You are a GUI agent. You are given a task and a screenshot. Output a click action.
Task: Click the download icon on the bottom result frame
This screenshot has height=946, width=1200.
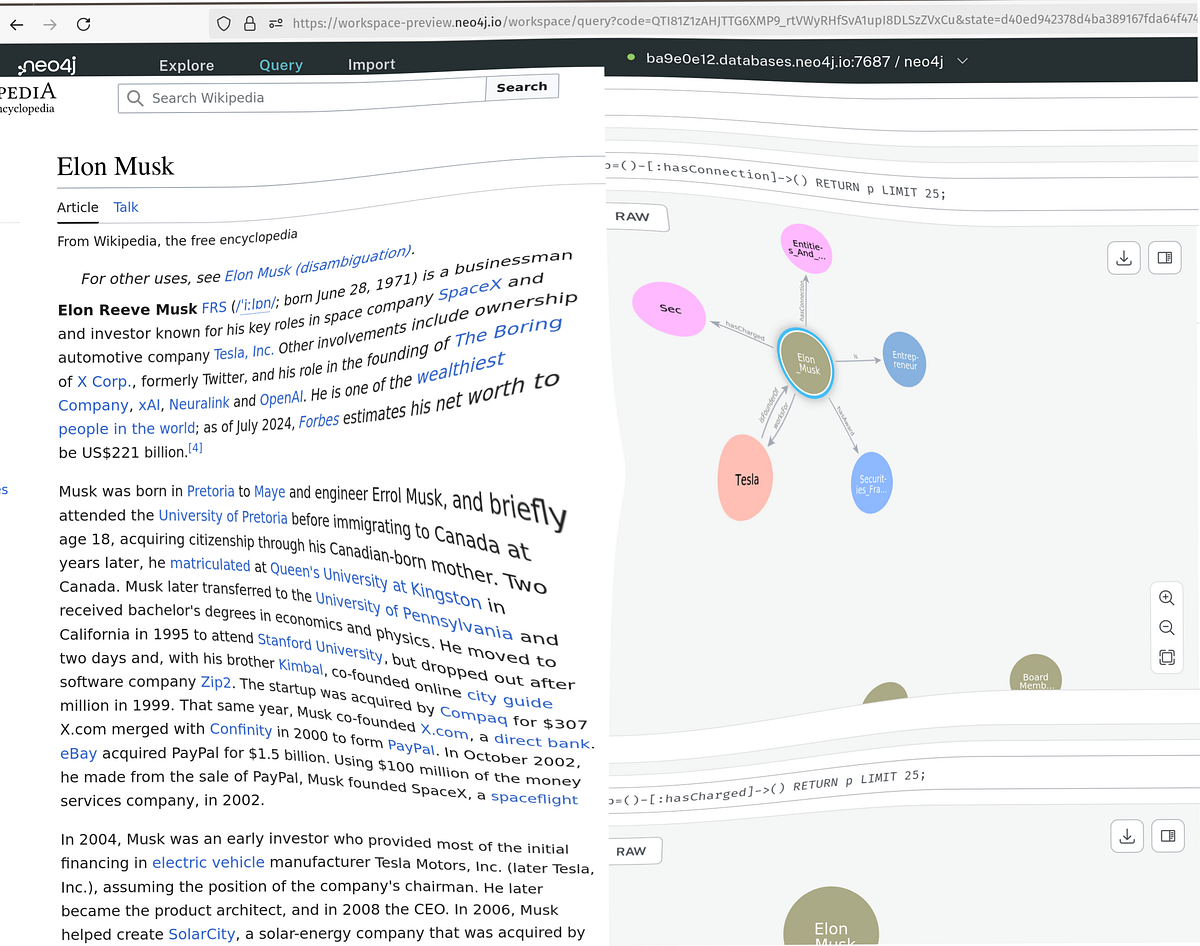point(1127,835)
